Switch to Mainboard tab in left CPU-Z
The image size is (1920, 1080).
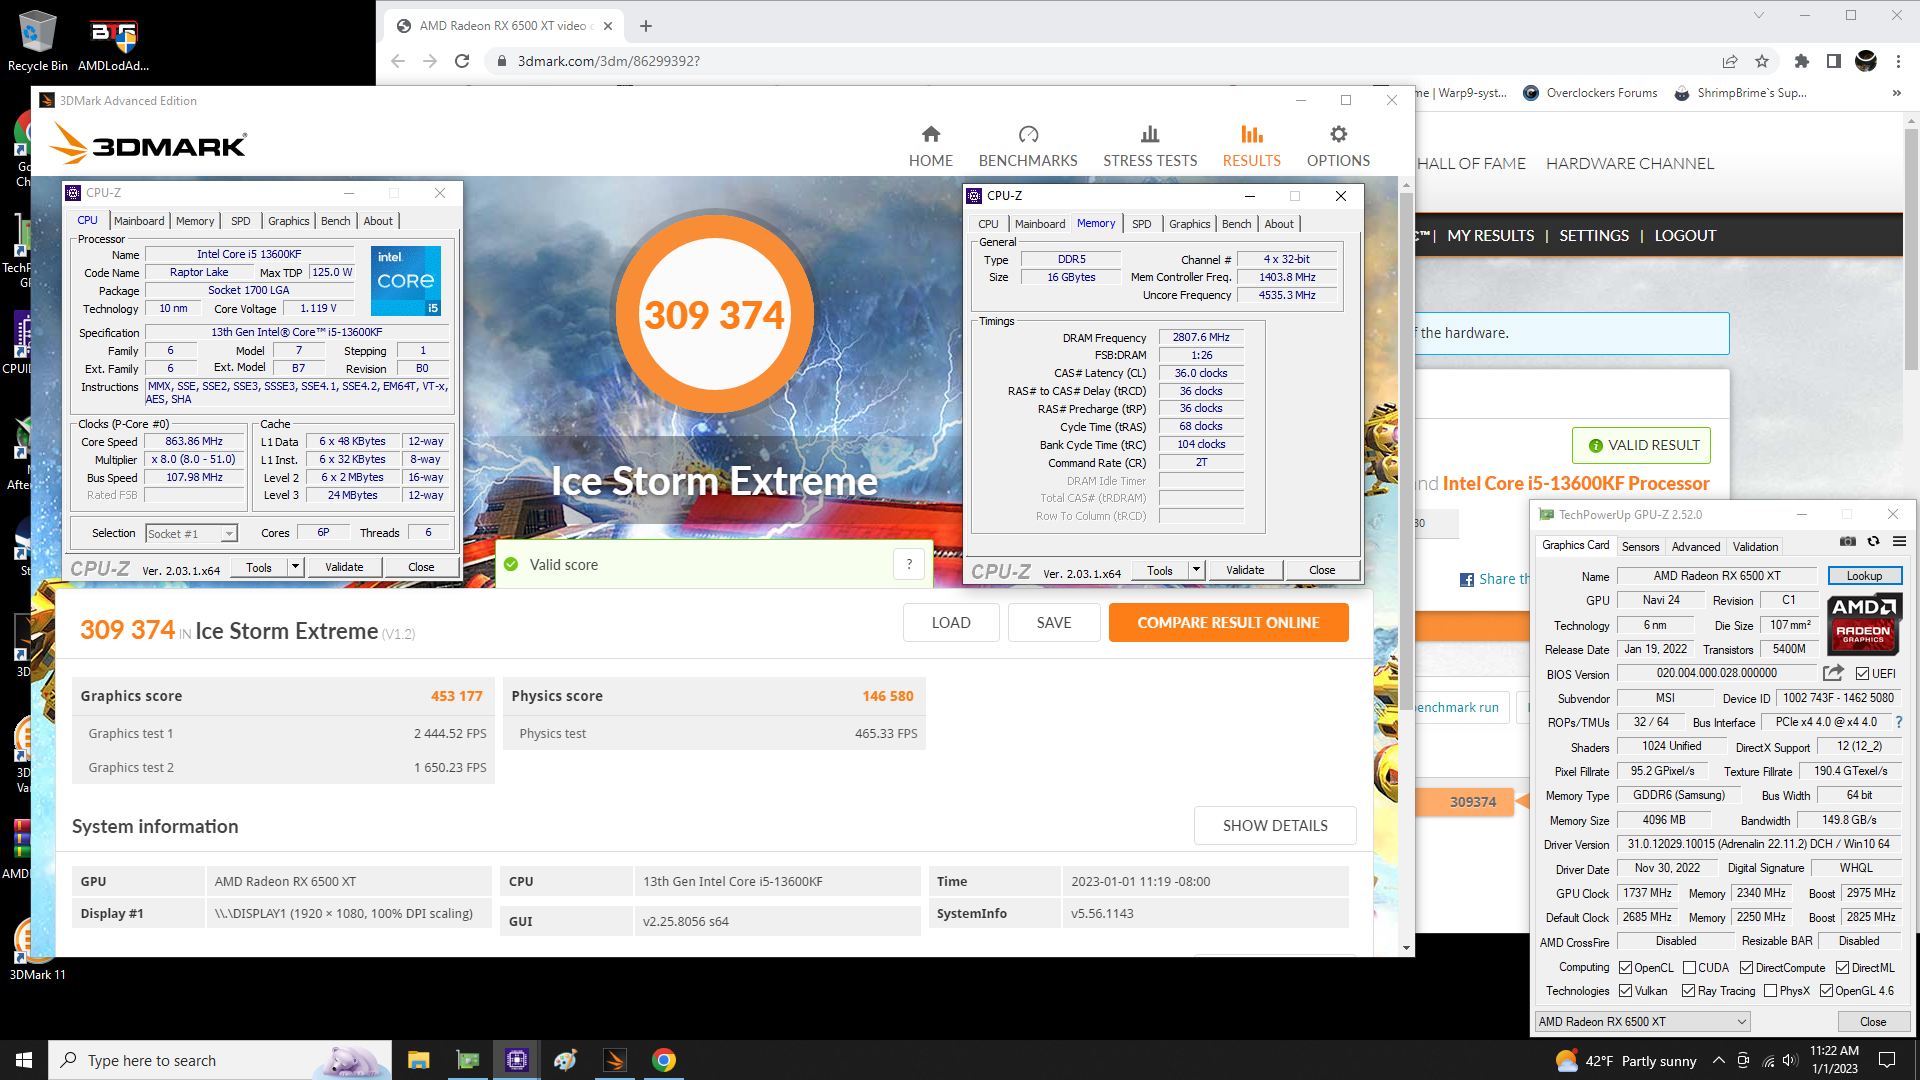coord(139,221)
